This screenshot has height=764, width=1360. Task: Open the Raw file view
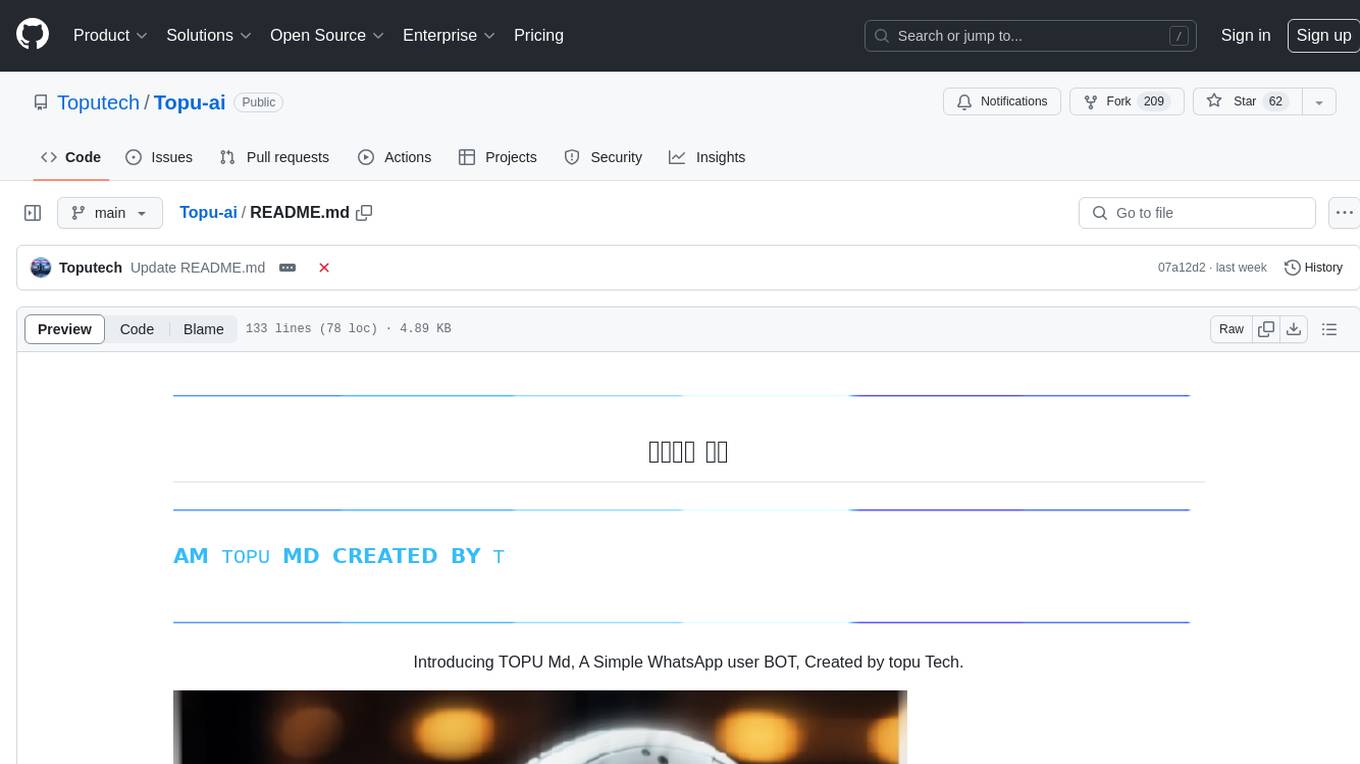point(1231,329)
